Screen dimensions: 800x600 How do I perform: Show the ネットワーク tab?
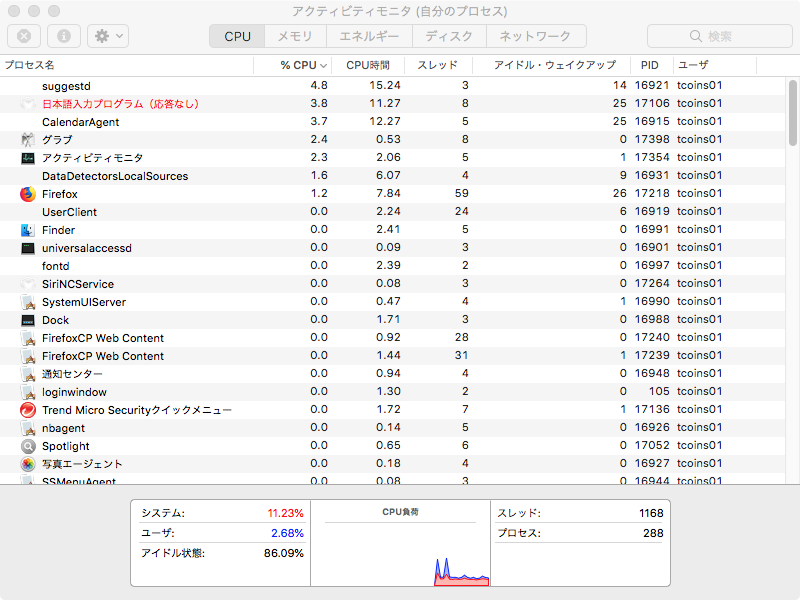pyautogui.click(x=535, y=36)
